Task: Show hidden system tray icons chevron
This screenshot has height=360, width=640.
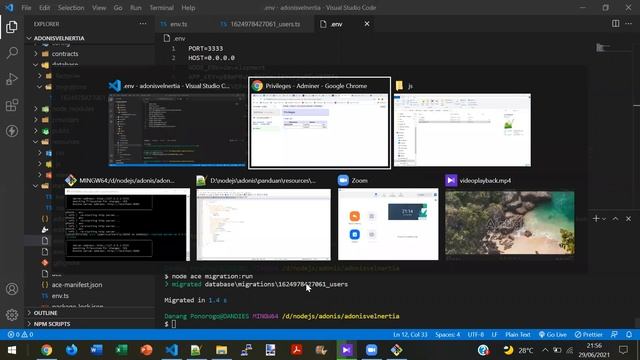Action: (545, 350)
